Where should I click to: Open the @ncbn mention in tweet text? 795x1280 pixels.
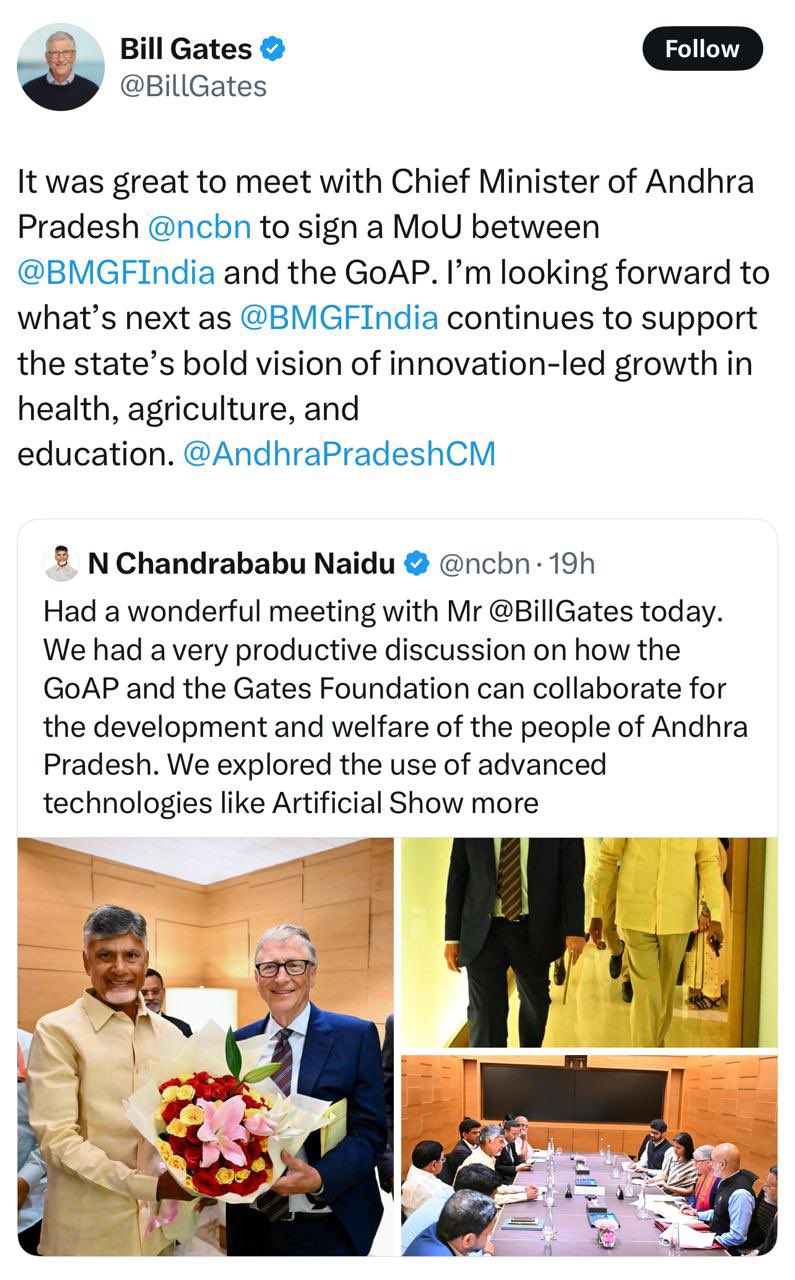pos(199,227)
